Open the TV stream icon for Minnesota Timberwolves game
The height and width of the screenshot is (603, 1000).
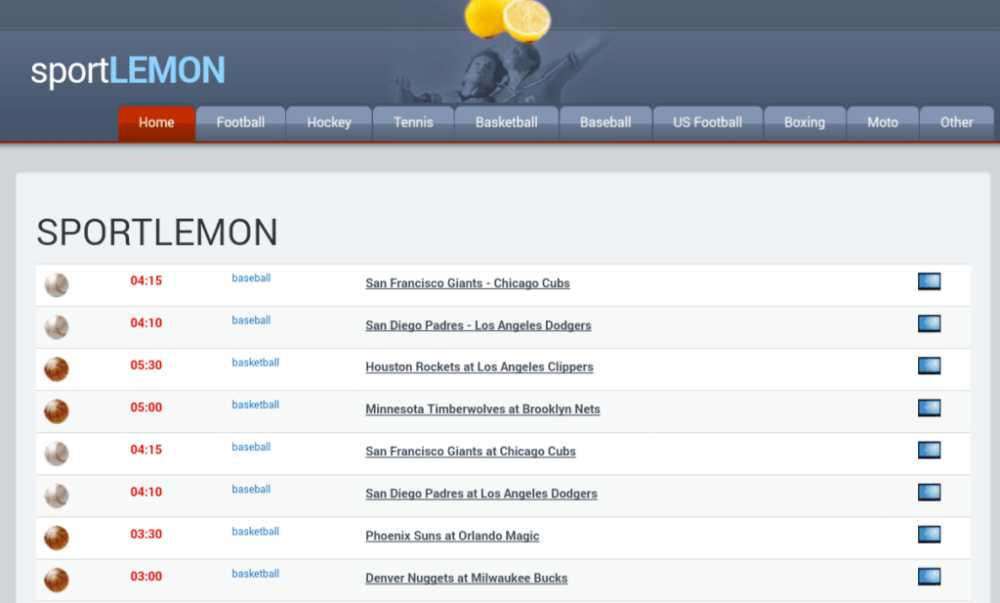(x=929, y=407)
